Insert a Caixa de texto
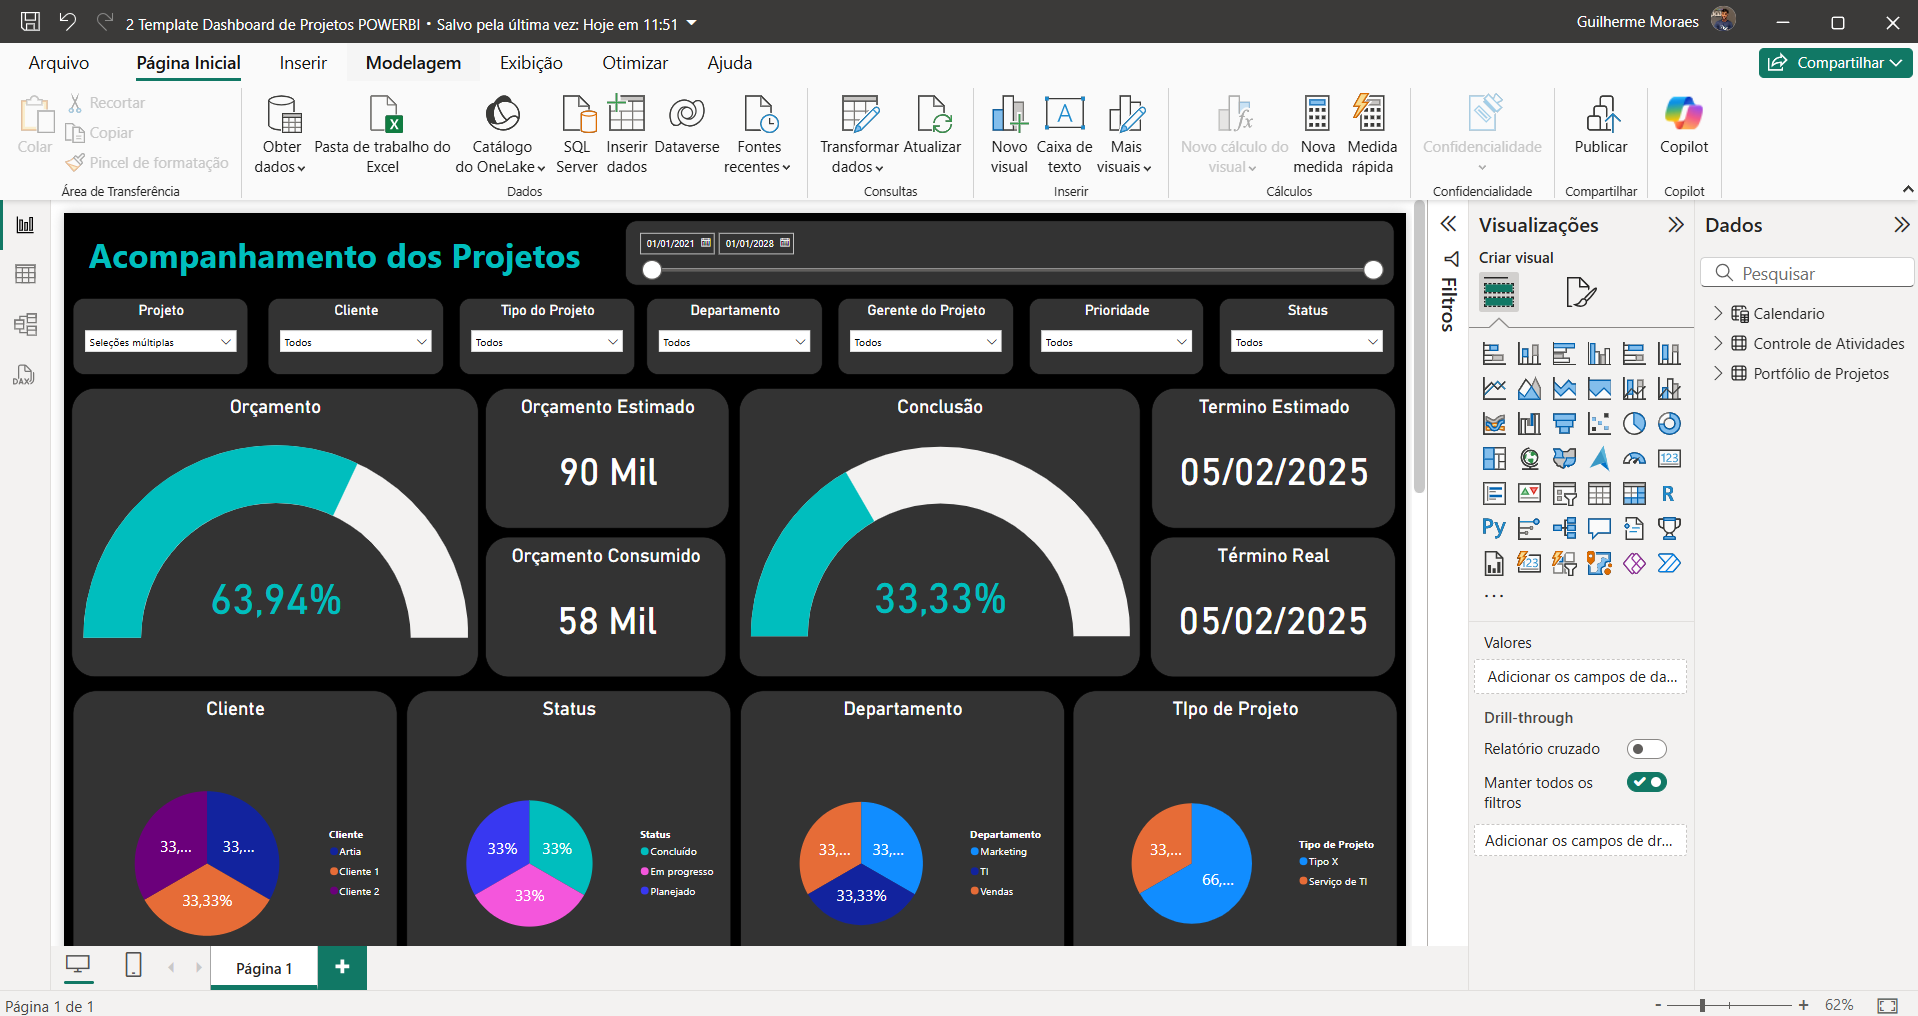 [x=1064, y=115]
